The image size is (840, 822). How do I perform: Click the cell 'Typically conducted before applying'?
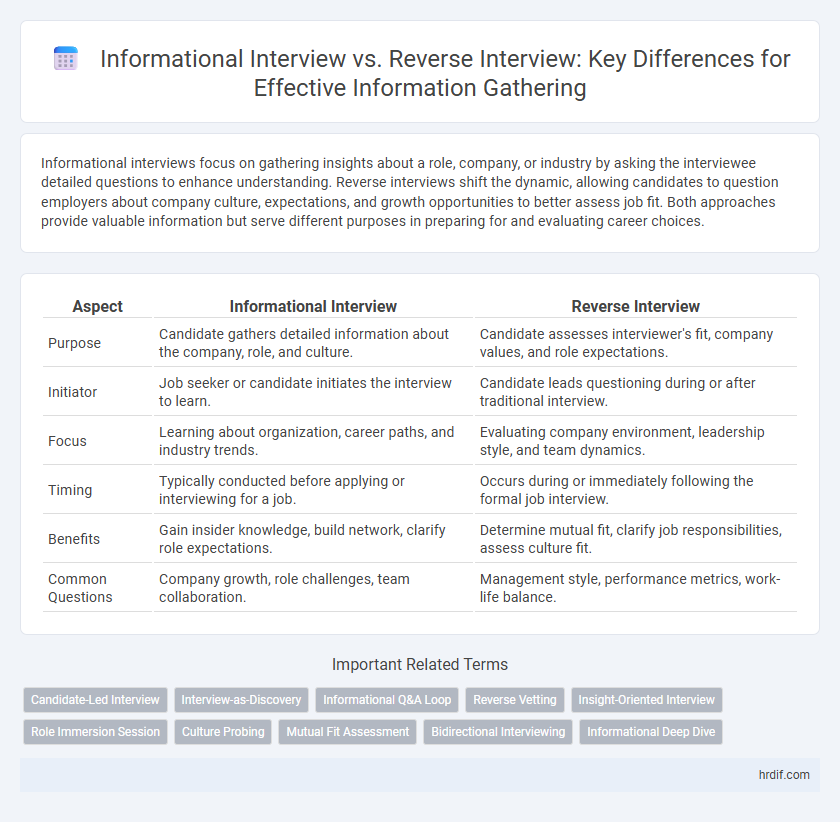313,490
